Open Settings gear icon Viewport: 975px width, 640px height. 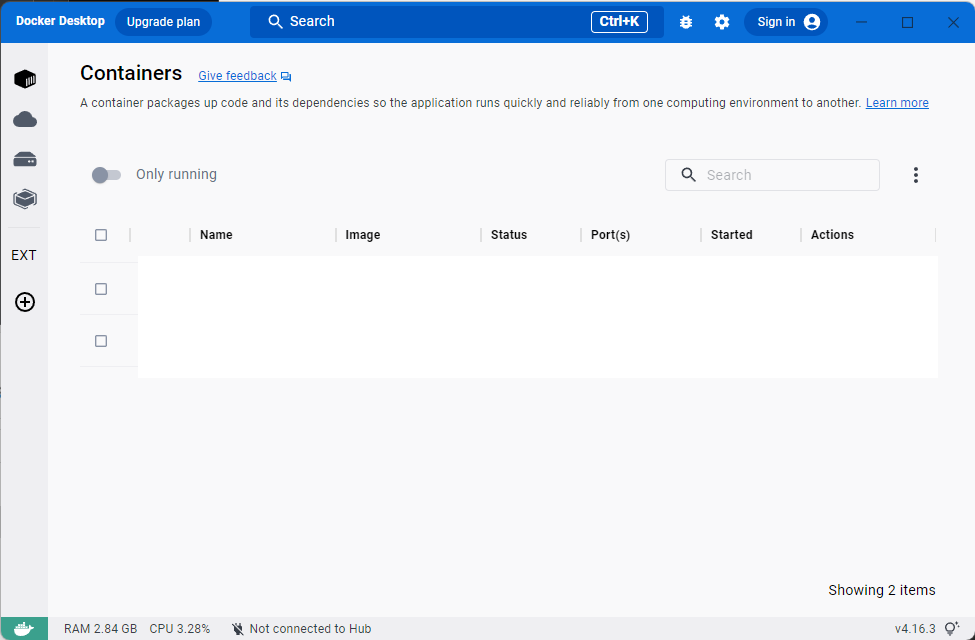pyautogui.click(x=722, y=22)
